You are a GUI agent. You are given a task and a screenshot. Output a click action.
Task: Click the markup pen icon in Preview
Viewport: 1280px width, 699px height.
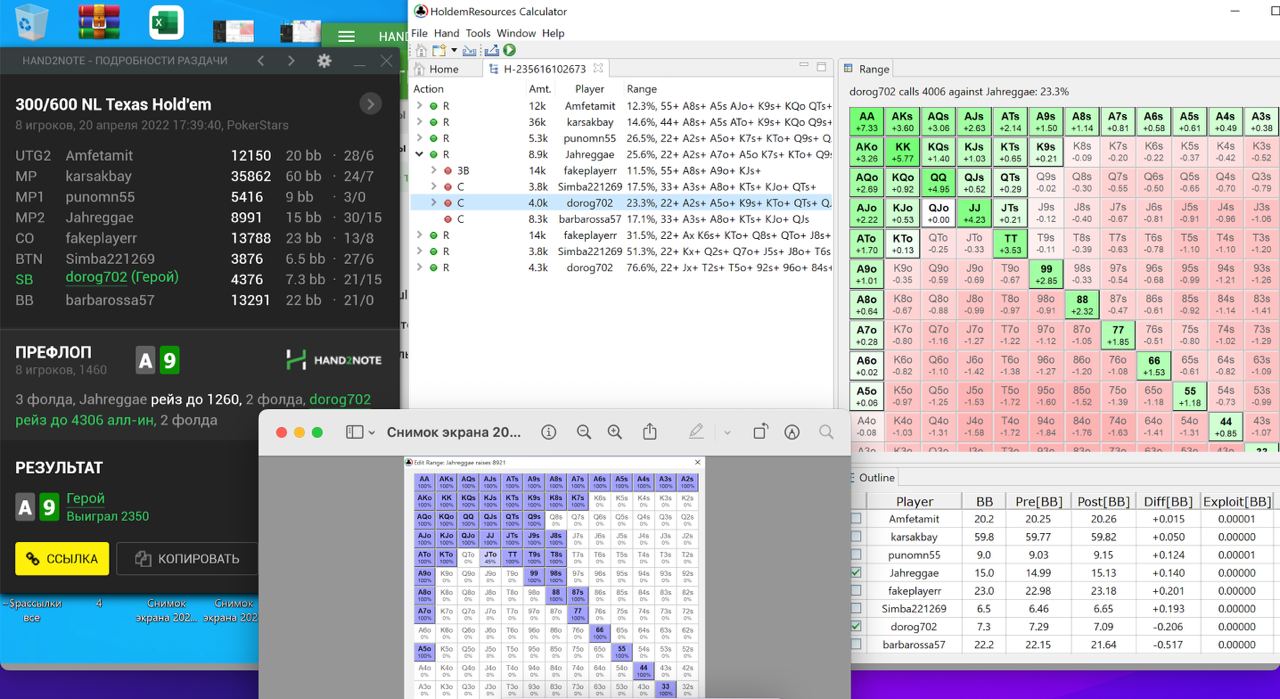coord(696,432)
